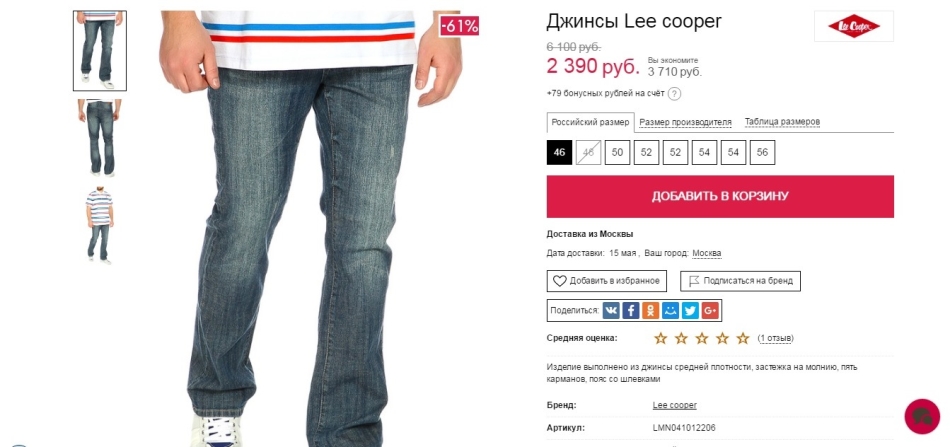Share the product on VK
Image resolution: width=950 pixels, height=447 pixels.
coord(611,311)
